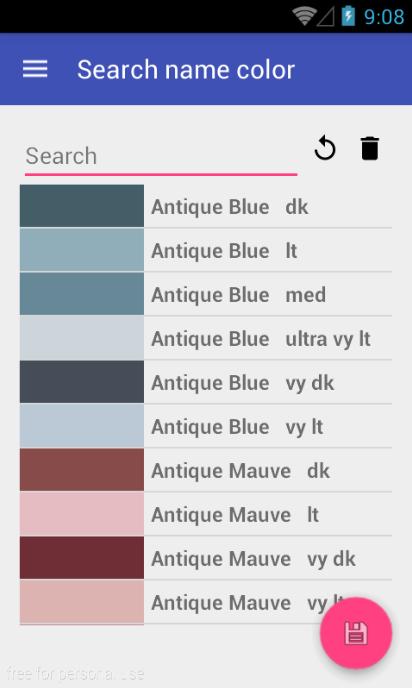Select Antique Mauve dk list item
Image resolution: width=412 pixels, height=688 pixels.
click(206, 470)
